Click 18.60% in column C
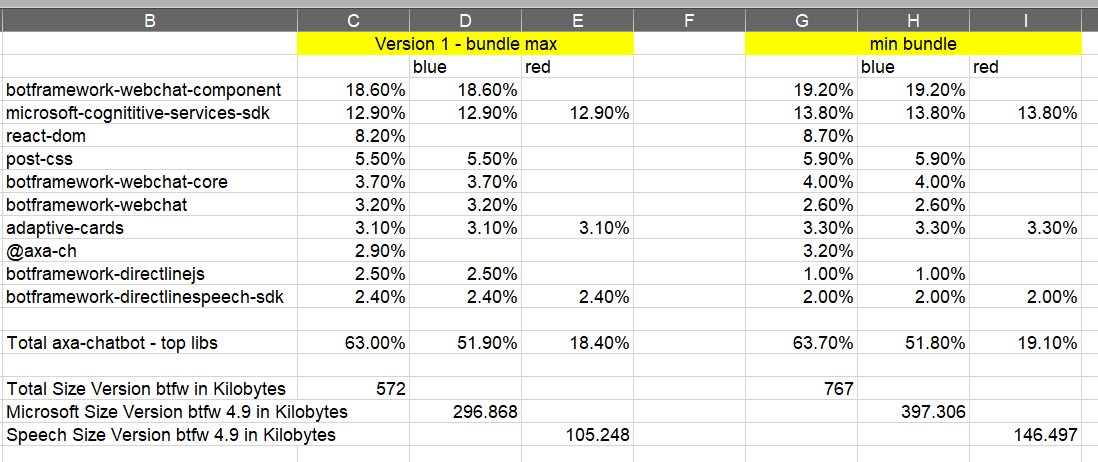The height and width of the screenshot is (462, 1098). point(375,90)
